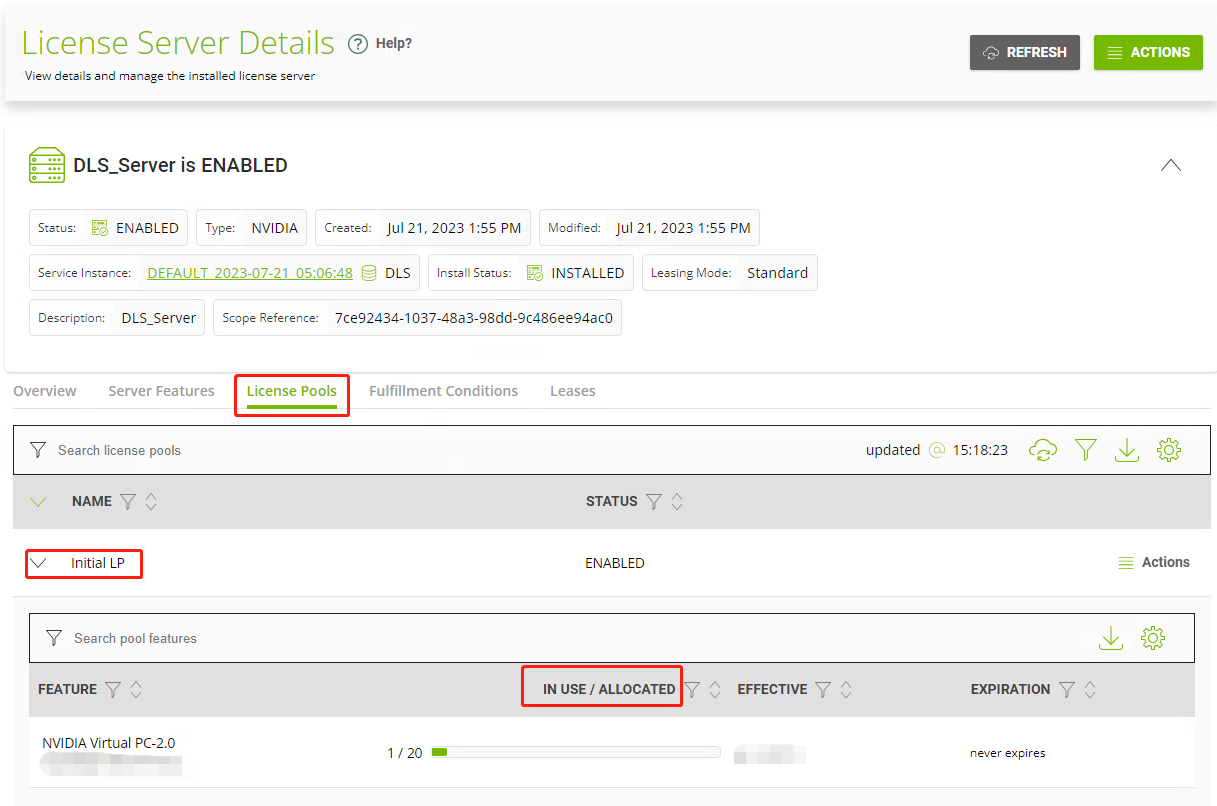Click the Modified Jul 21, 2023 1:55 PM value
Viewport: 1217px width, 806px height.
click(x=683, y=228)
